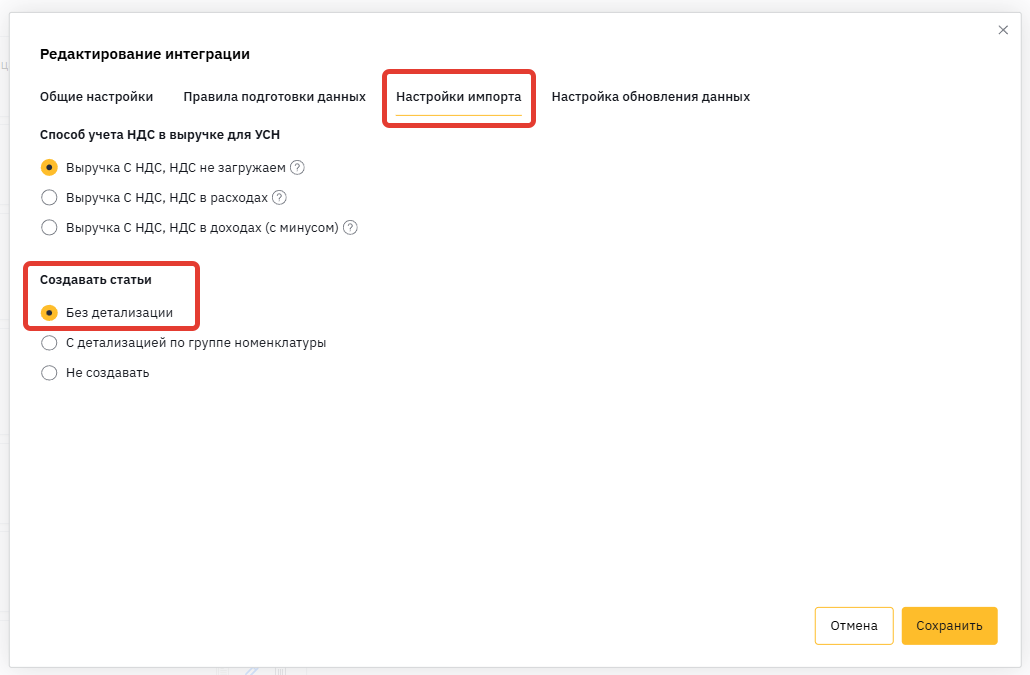Close the integration editing dialog with the X
Image resolution: width=1030 pixels, height=675 pixels.
[1003, 30]
